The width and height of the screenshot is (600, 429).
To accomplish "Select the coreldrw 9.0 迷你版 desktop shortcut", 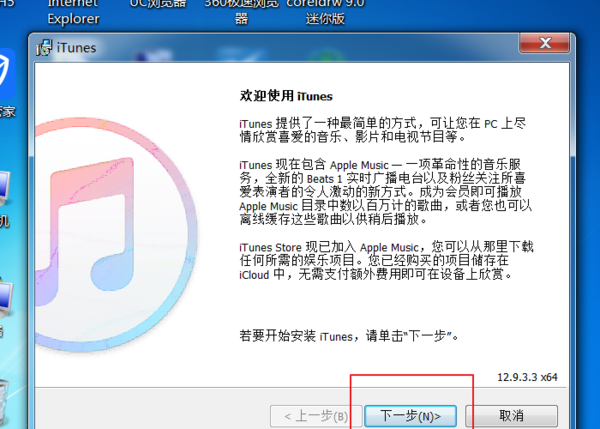I will [325, 11].
